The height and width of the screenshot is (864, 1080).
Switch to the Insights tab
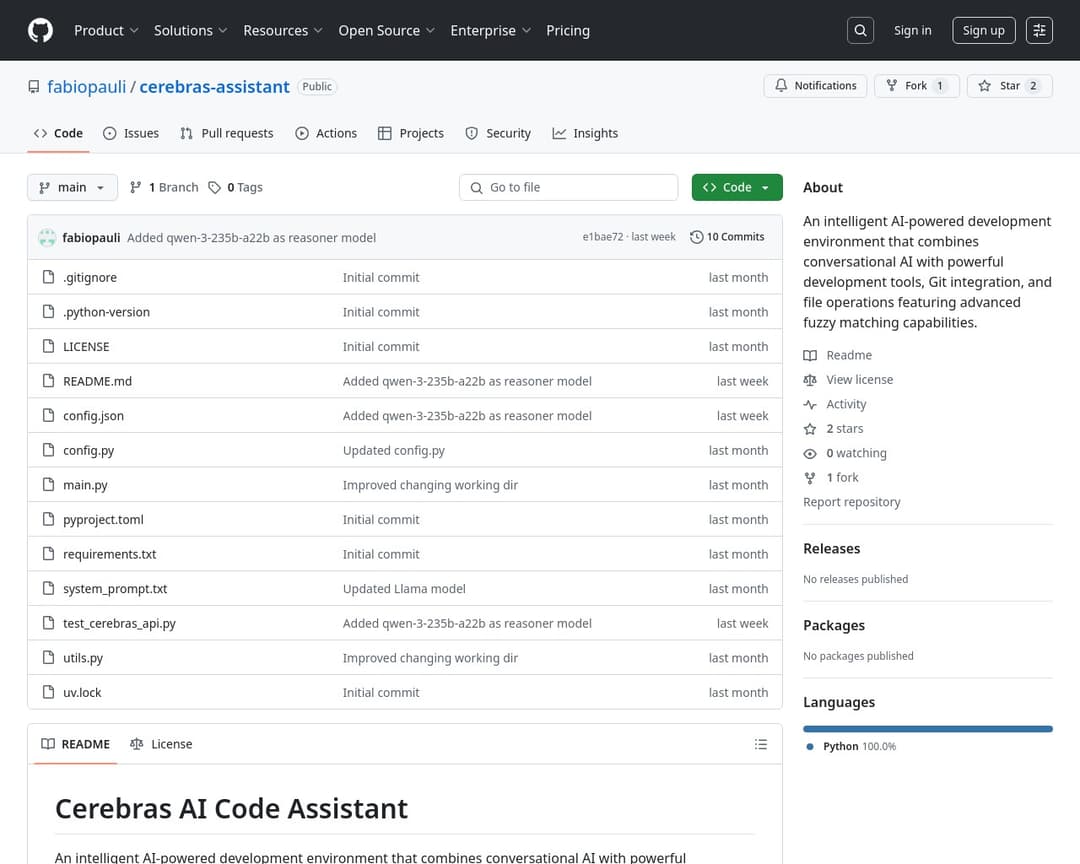(x=585, y=133)
